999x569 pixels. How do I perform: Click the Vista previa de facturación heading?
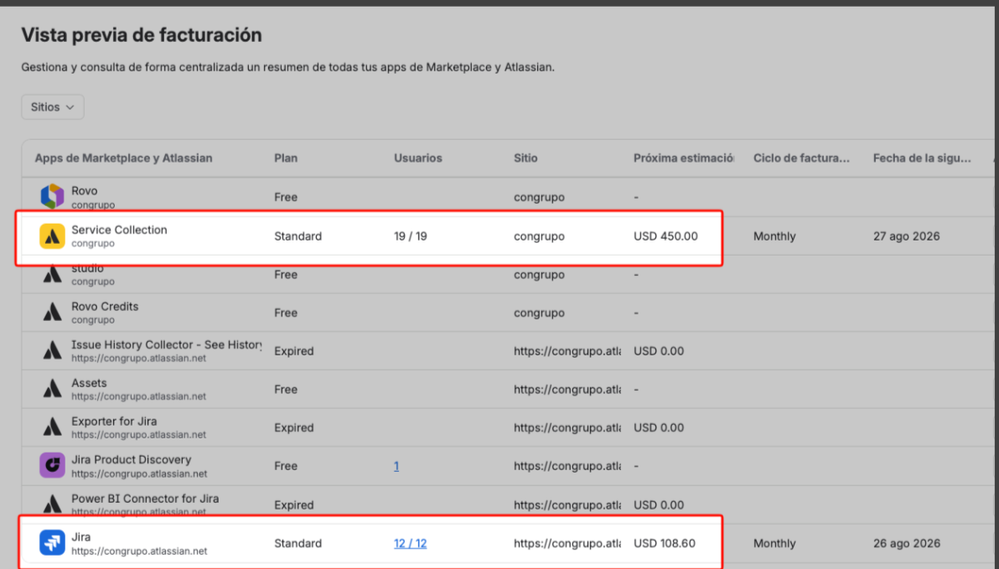click(x=141, y=35)
